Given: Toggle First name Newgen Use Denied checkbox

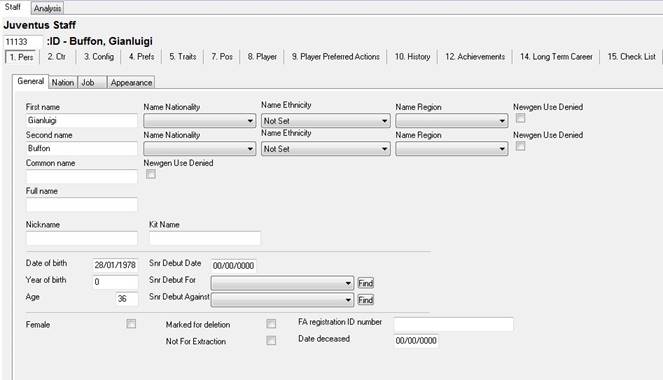Looking at the screenshot, I should [521, 118].
